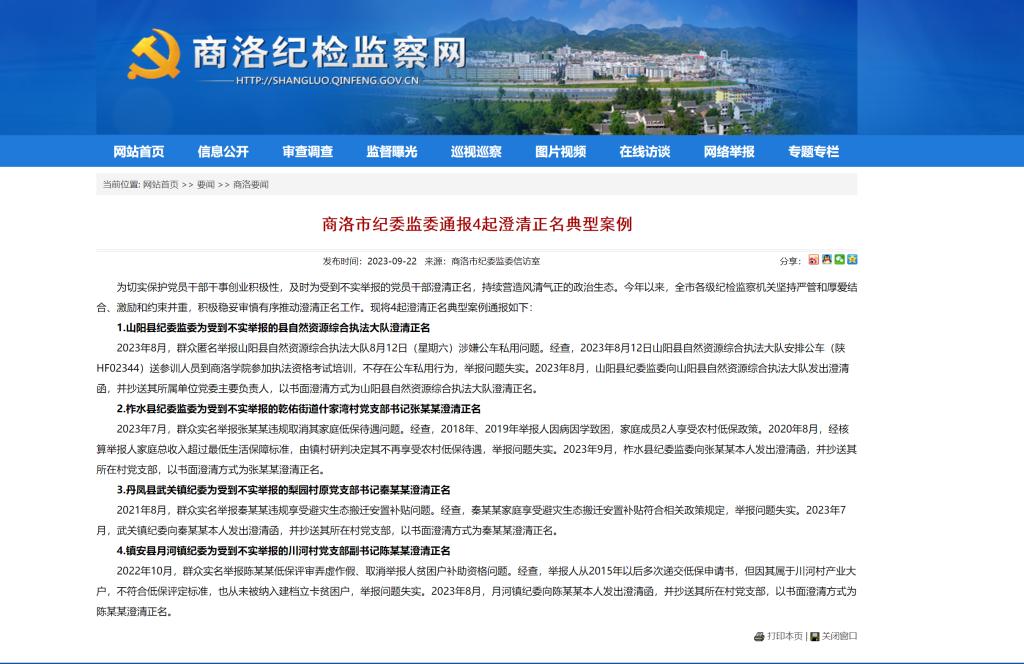Image resolution: width=1024 pixels, height=664 pixels.
Task: Open the 图片视频 menu item
Action: pyautogui.click(x=560, y=151)
